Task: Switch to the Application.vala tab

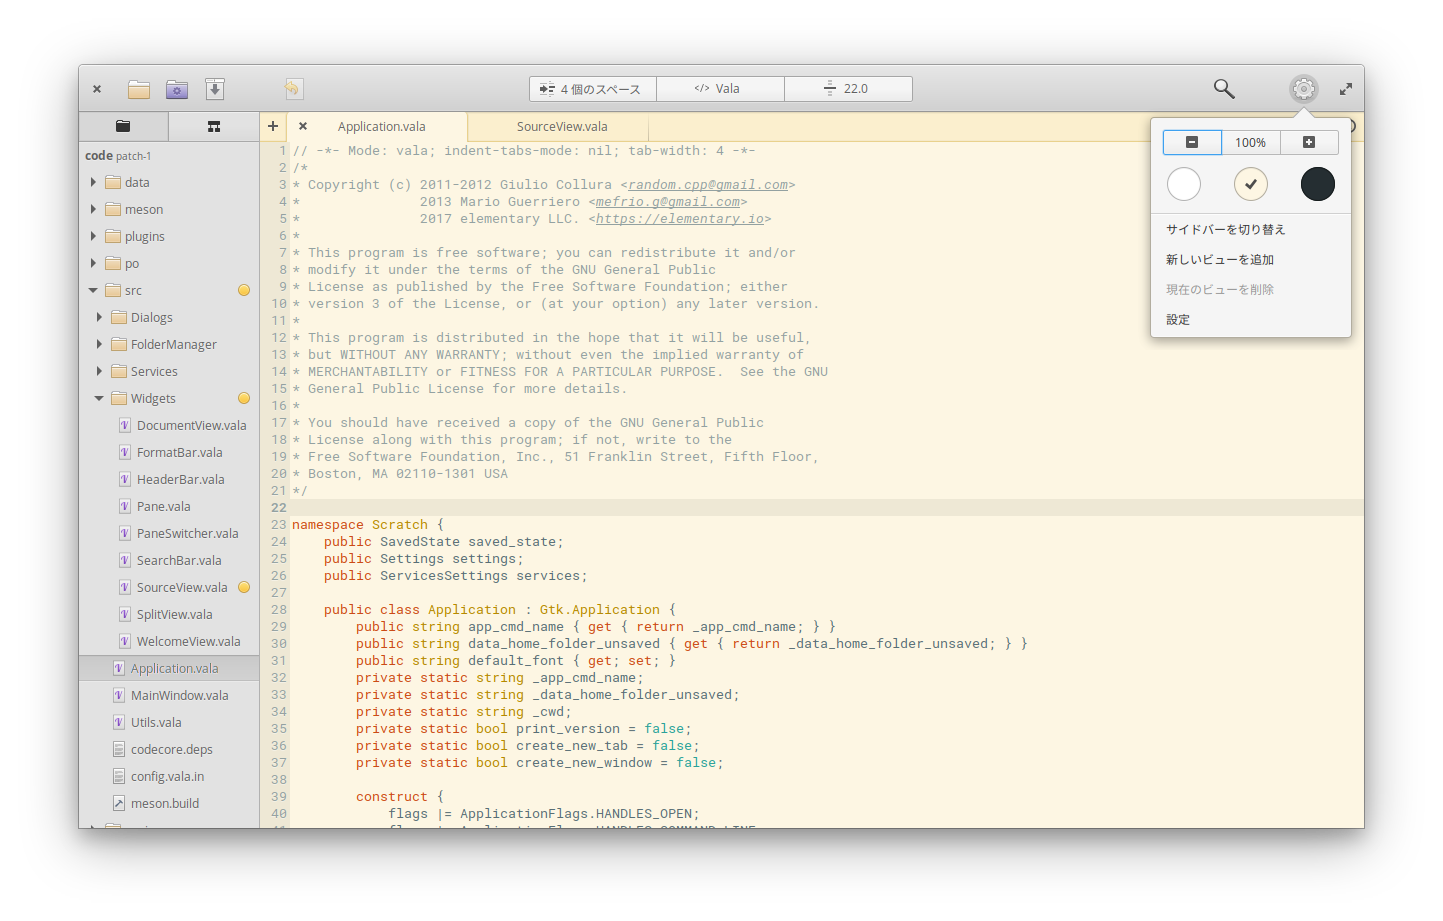Action: tap(381, 126)
